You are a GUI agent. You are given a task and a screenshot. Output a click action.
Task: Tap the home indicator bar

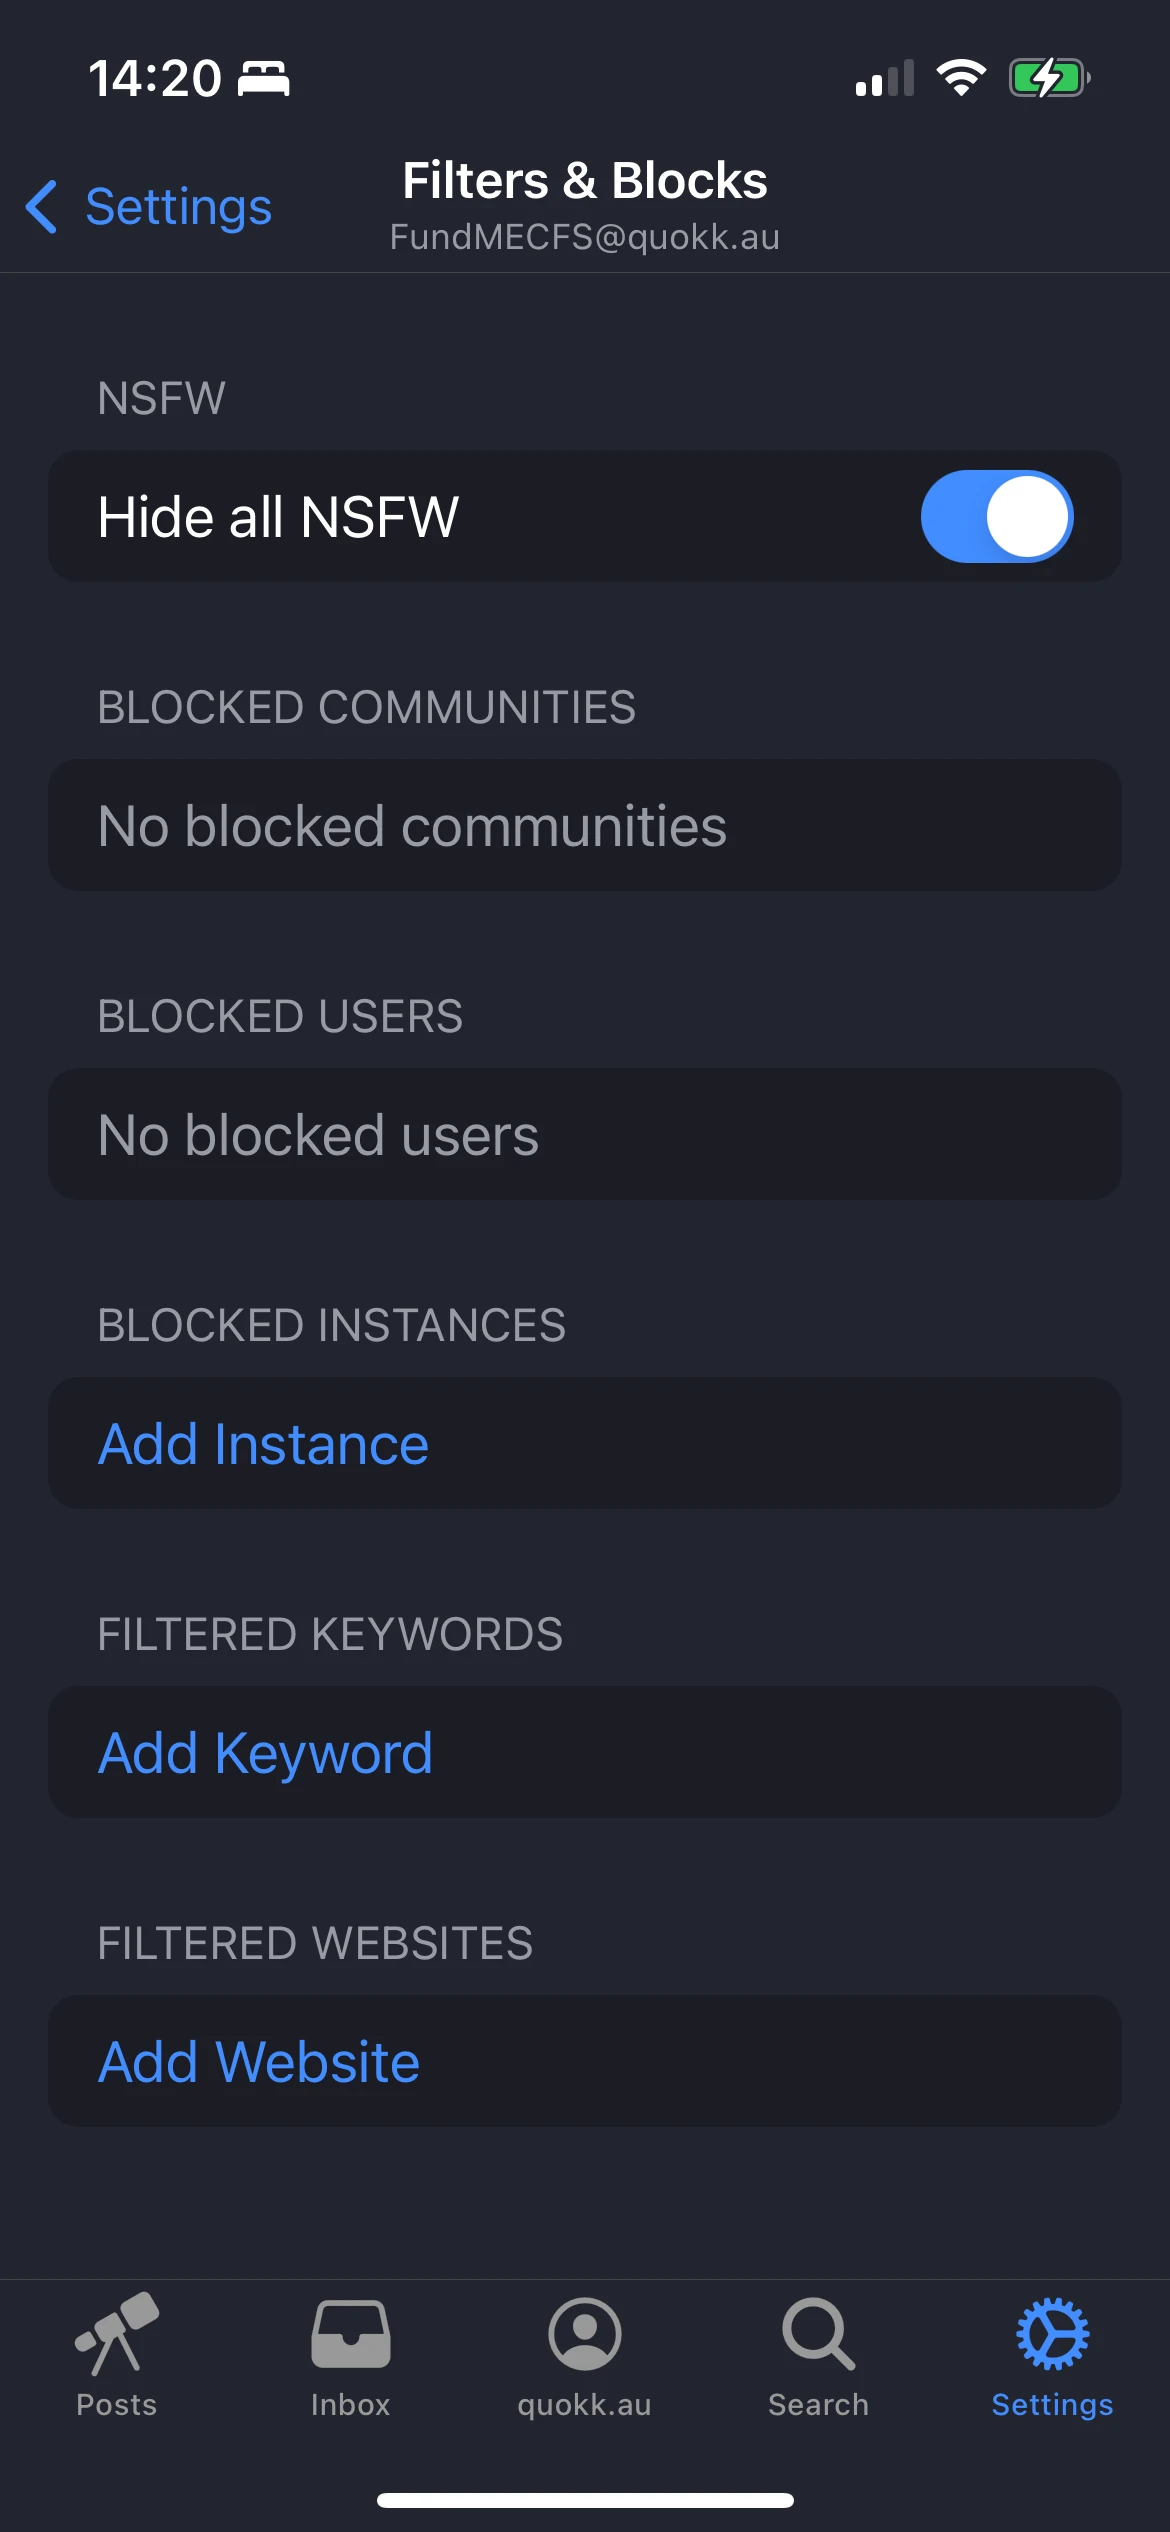[584, 2500]
